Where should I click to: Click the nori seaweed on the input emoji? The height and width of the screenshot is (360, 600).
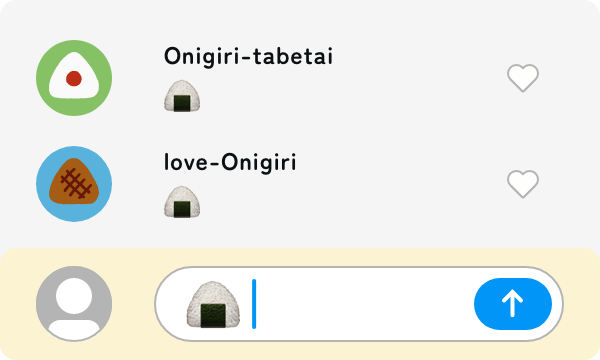click(x=213, y=316)
